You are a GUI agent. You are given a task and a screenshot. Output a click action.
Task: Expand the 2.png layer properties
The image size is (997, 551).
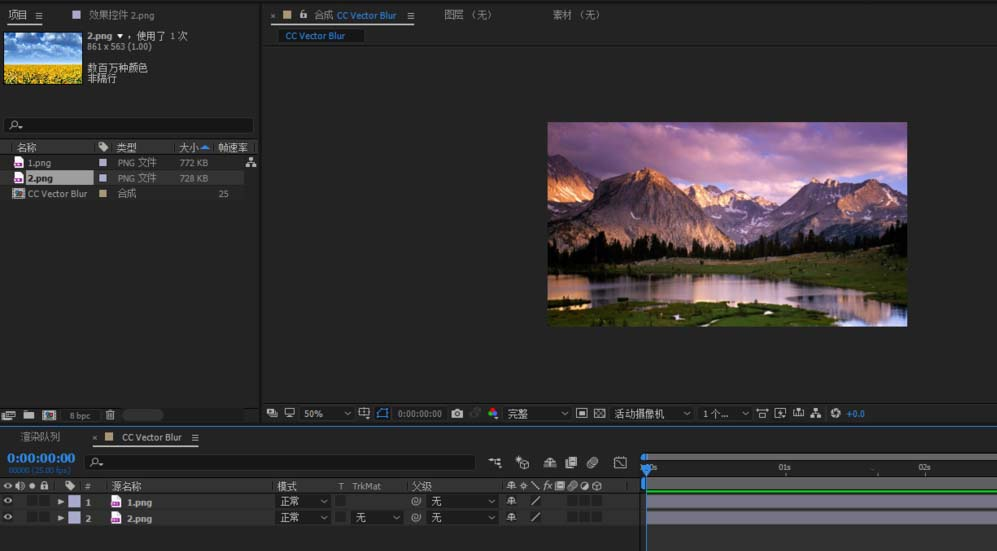coord(60,518)
